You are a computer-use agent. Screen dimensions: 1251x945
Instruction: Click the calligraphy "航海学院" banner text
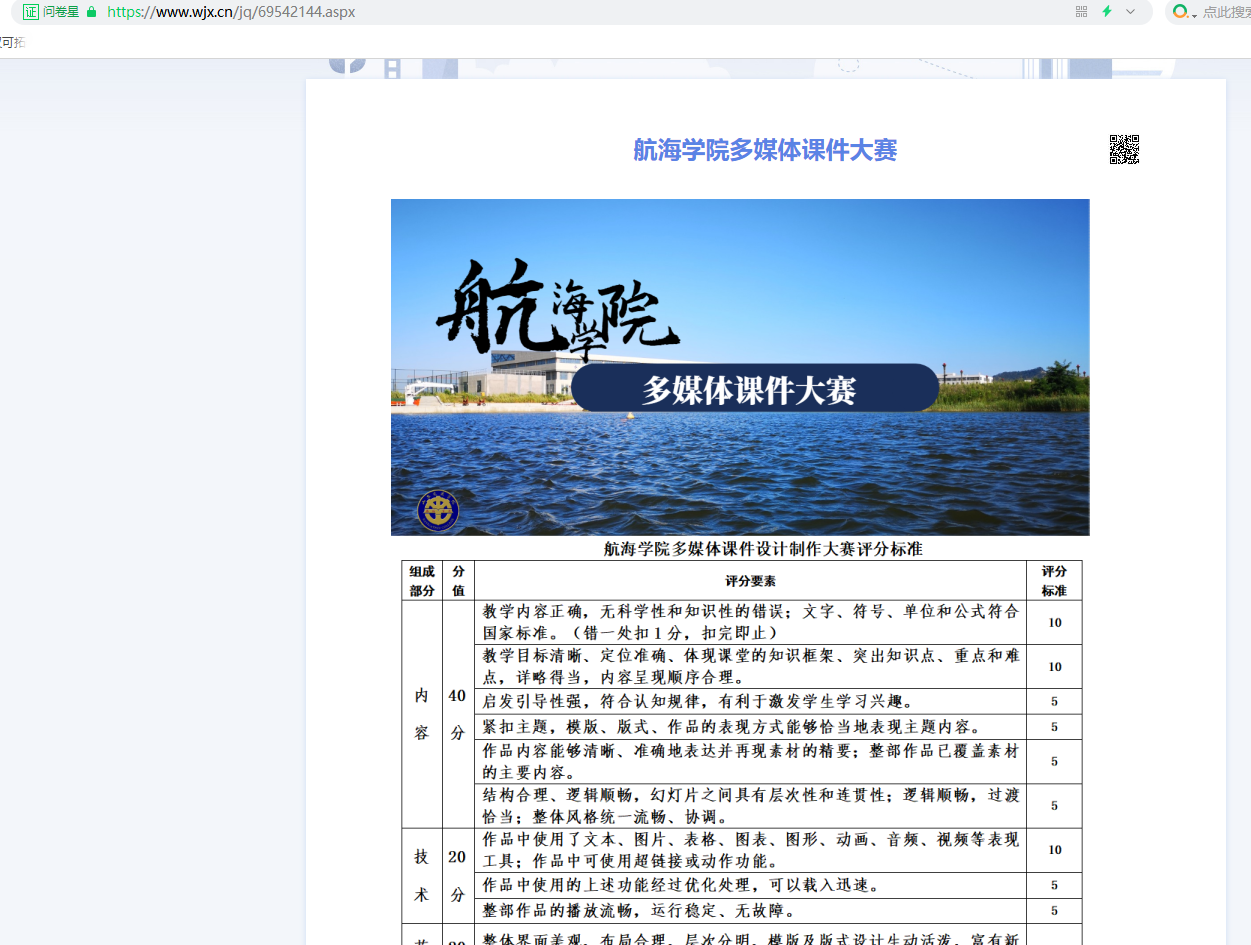(556, 310)
